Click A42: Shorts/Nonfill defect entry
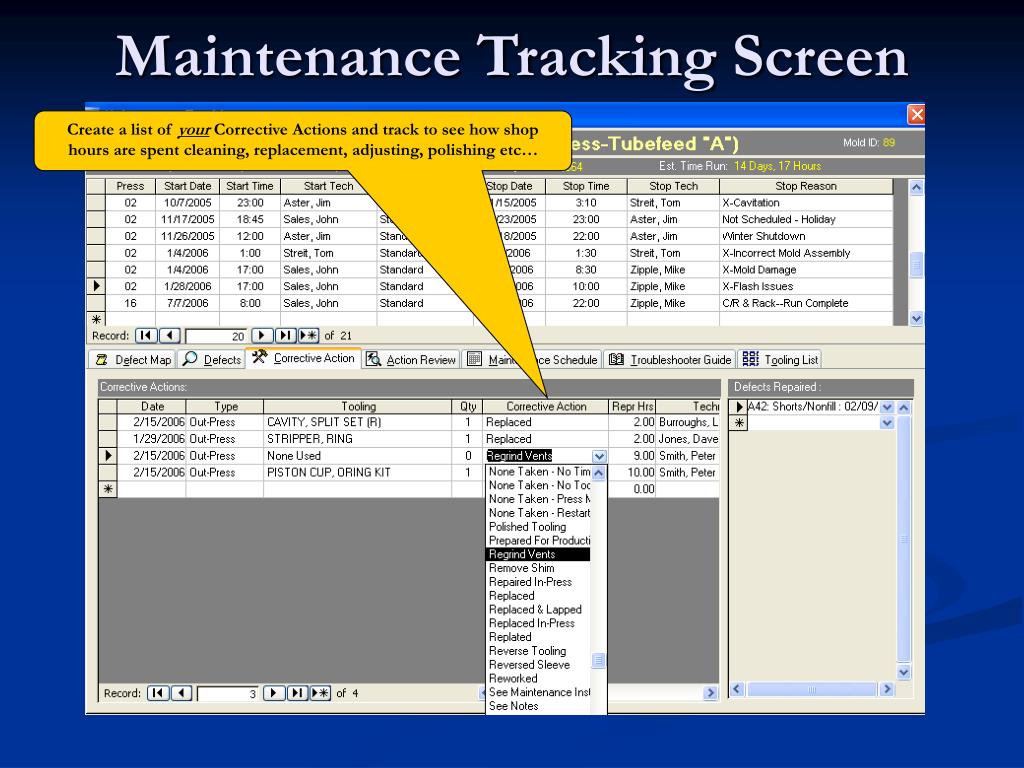 pos(813,407)
